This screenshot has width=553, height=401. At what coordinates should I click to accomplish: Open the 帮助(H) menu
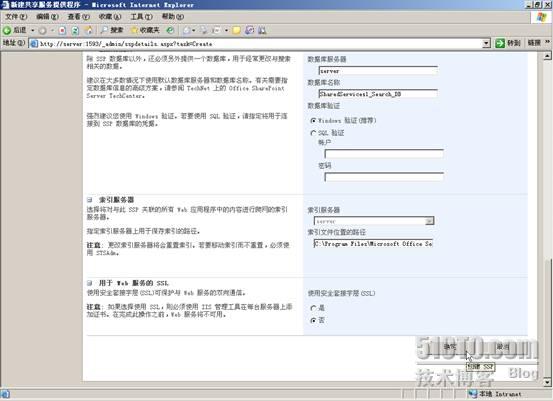[173, 17]
